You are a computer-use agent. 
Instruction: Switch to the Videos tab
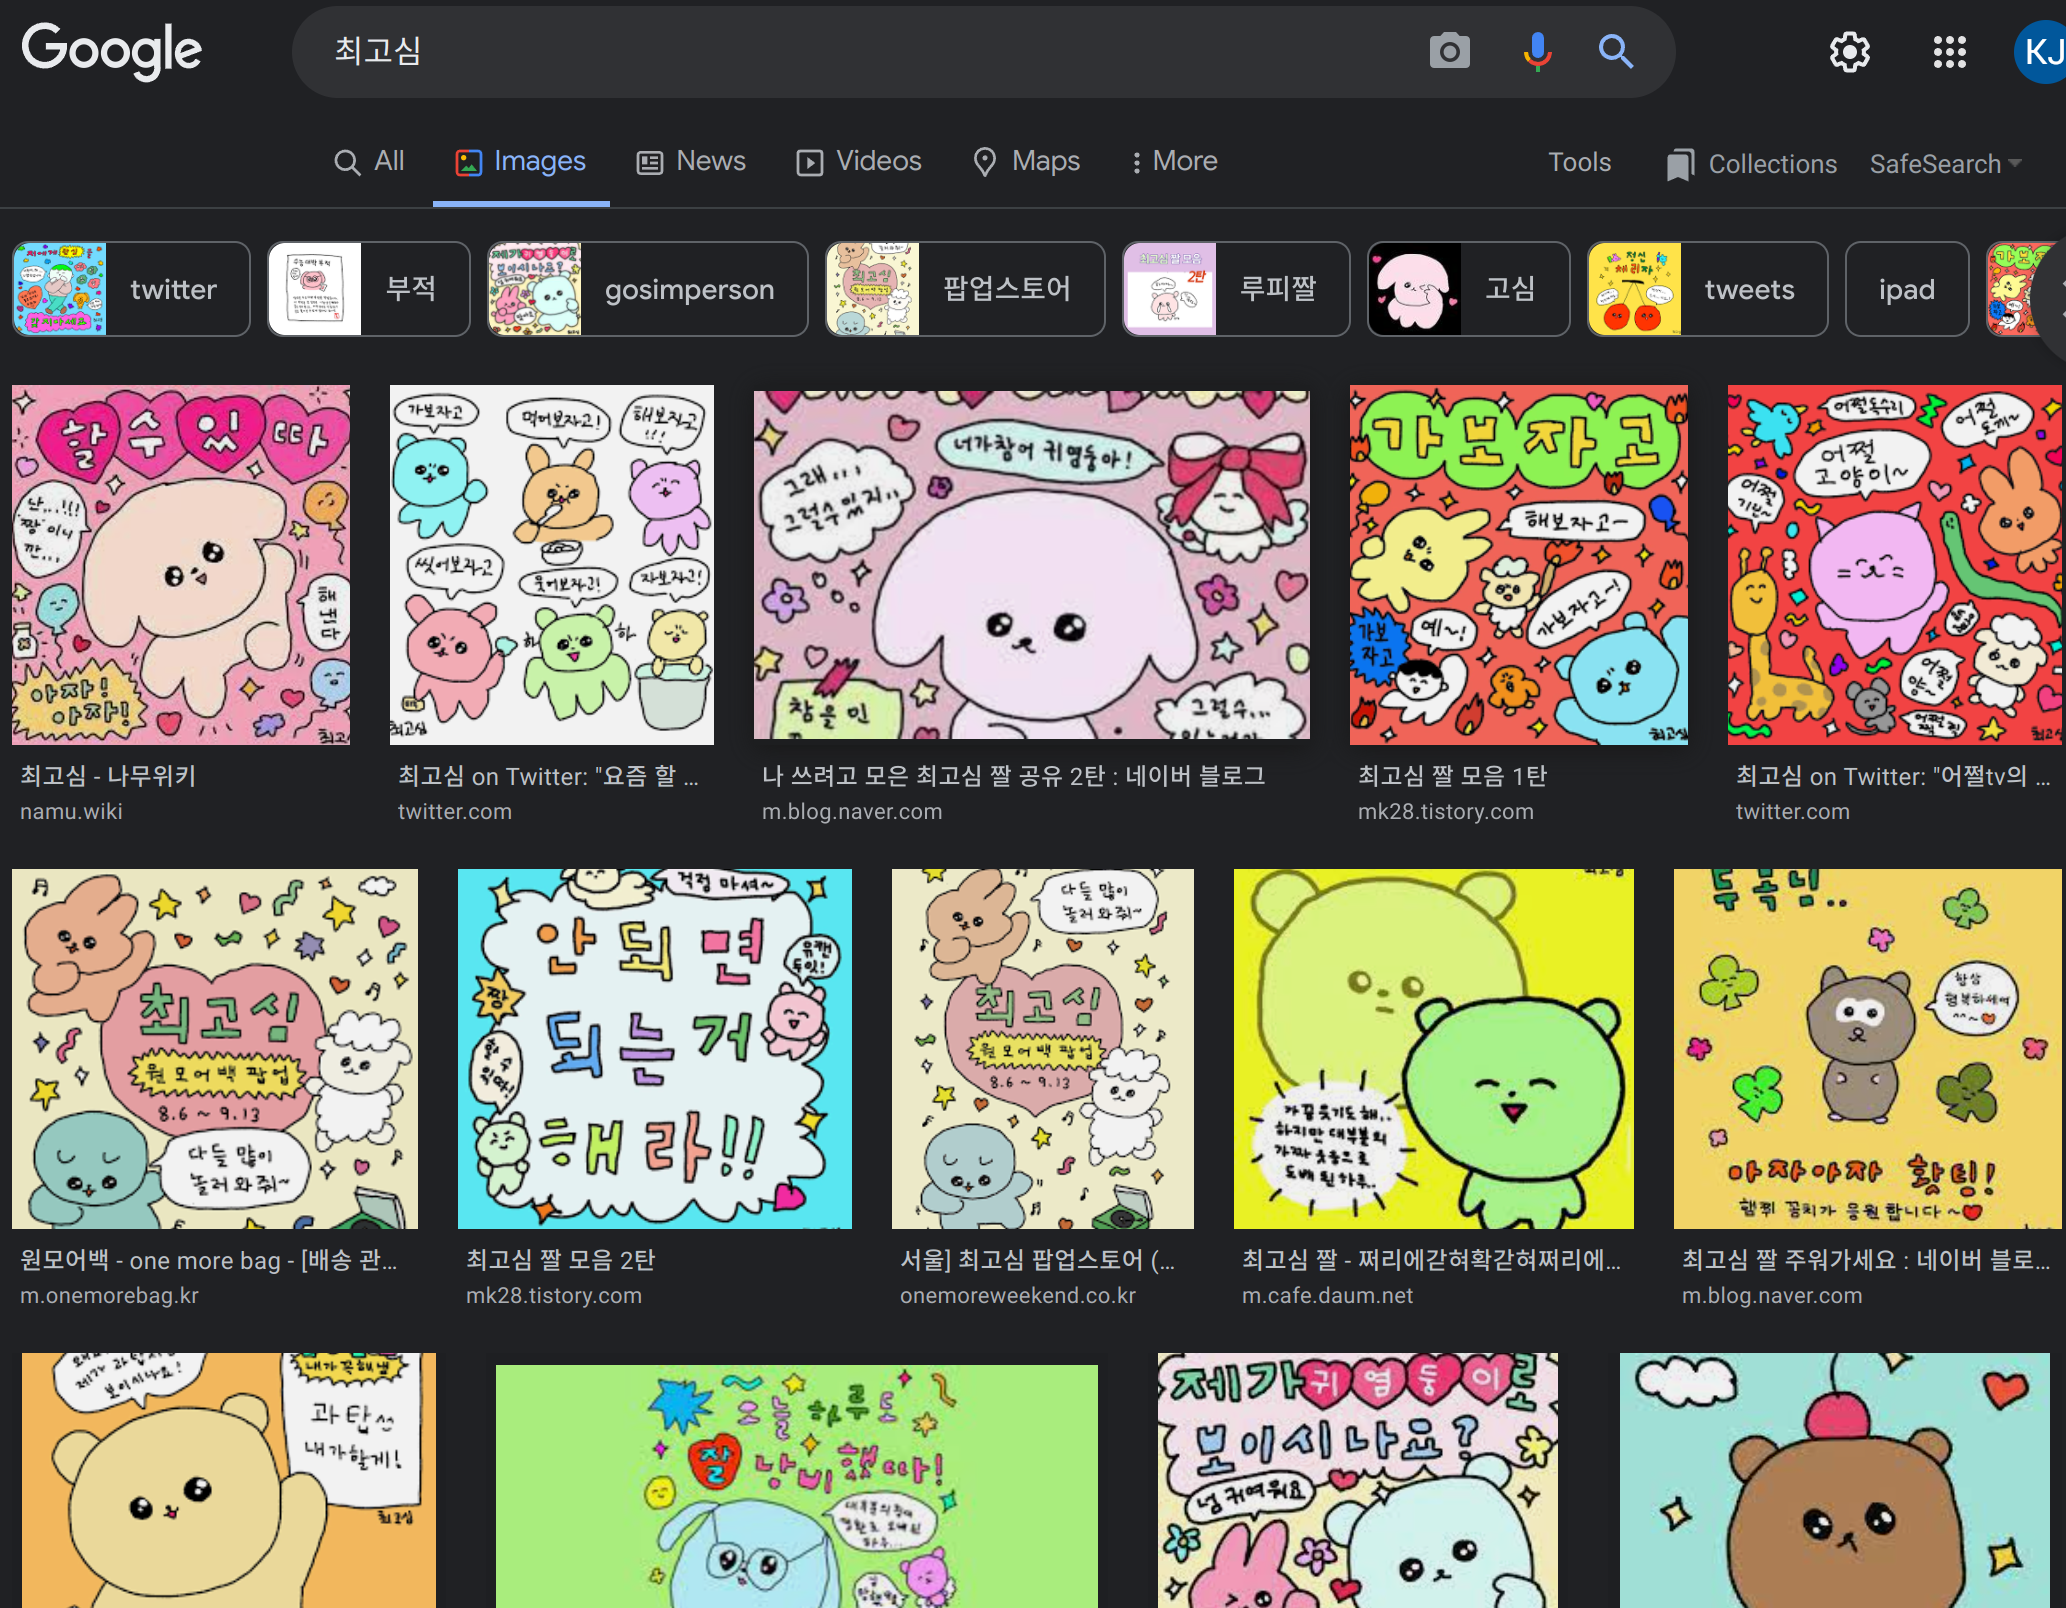(x=858, y=161)
